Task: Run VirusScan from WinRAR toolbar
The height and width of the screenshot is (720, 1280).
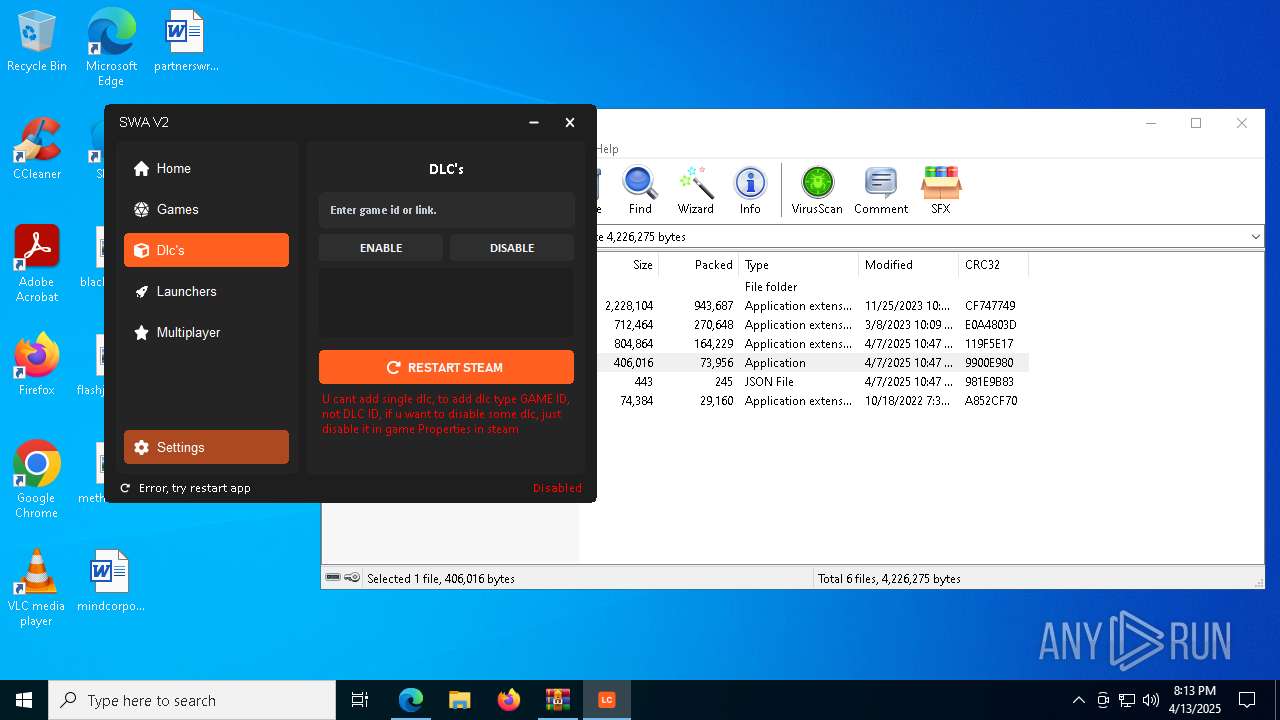Action: [x=817, y=190]
